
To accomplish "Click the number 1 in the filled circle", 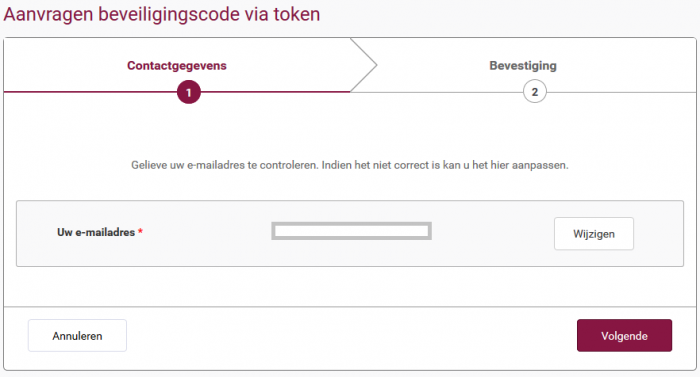I will coord(189,92).
